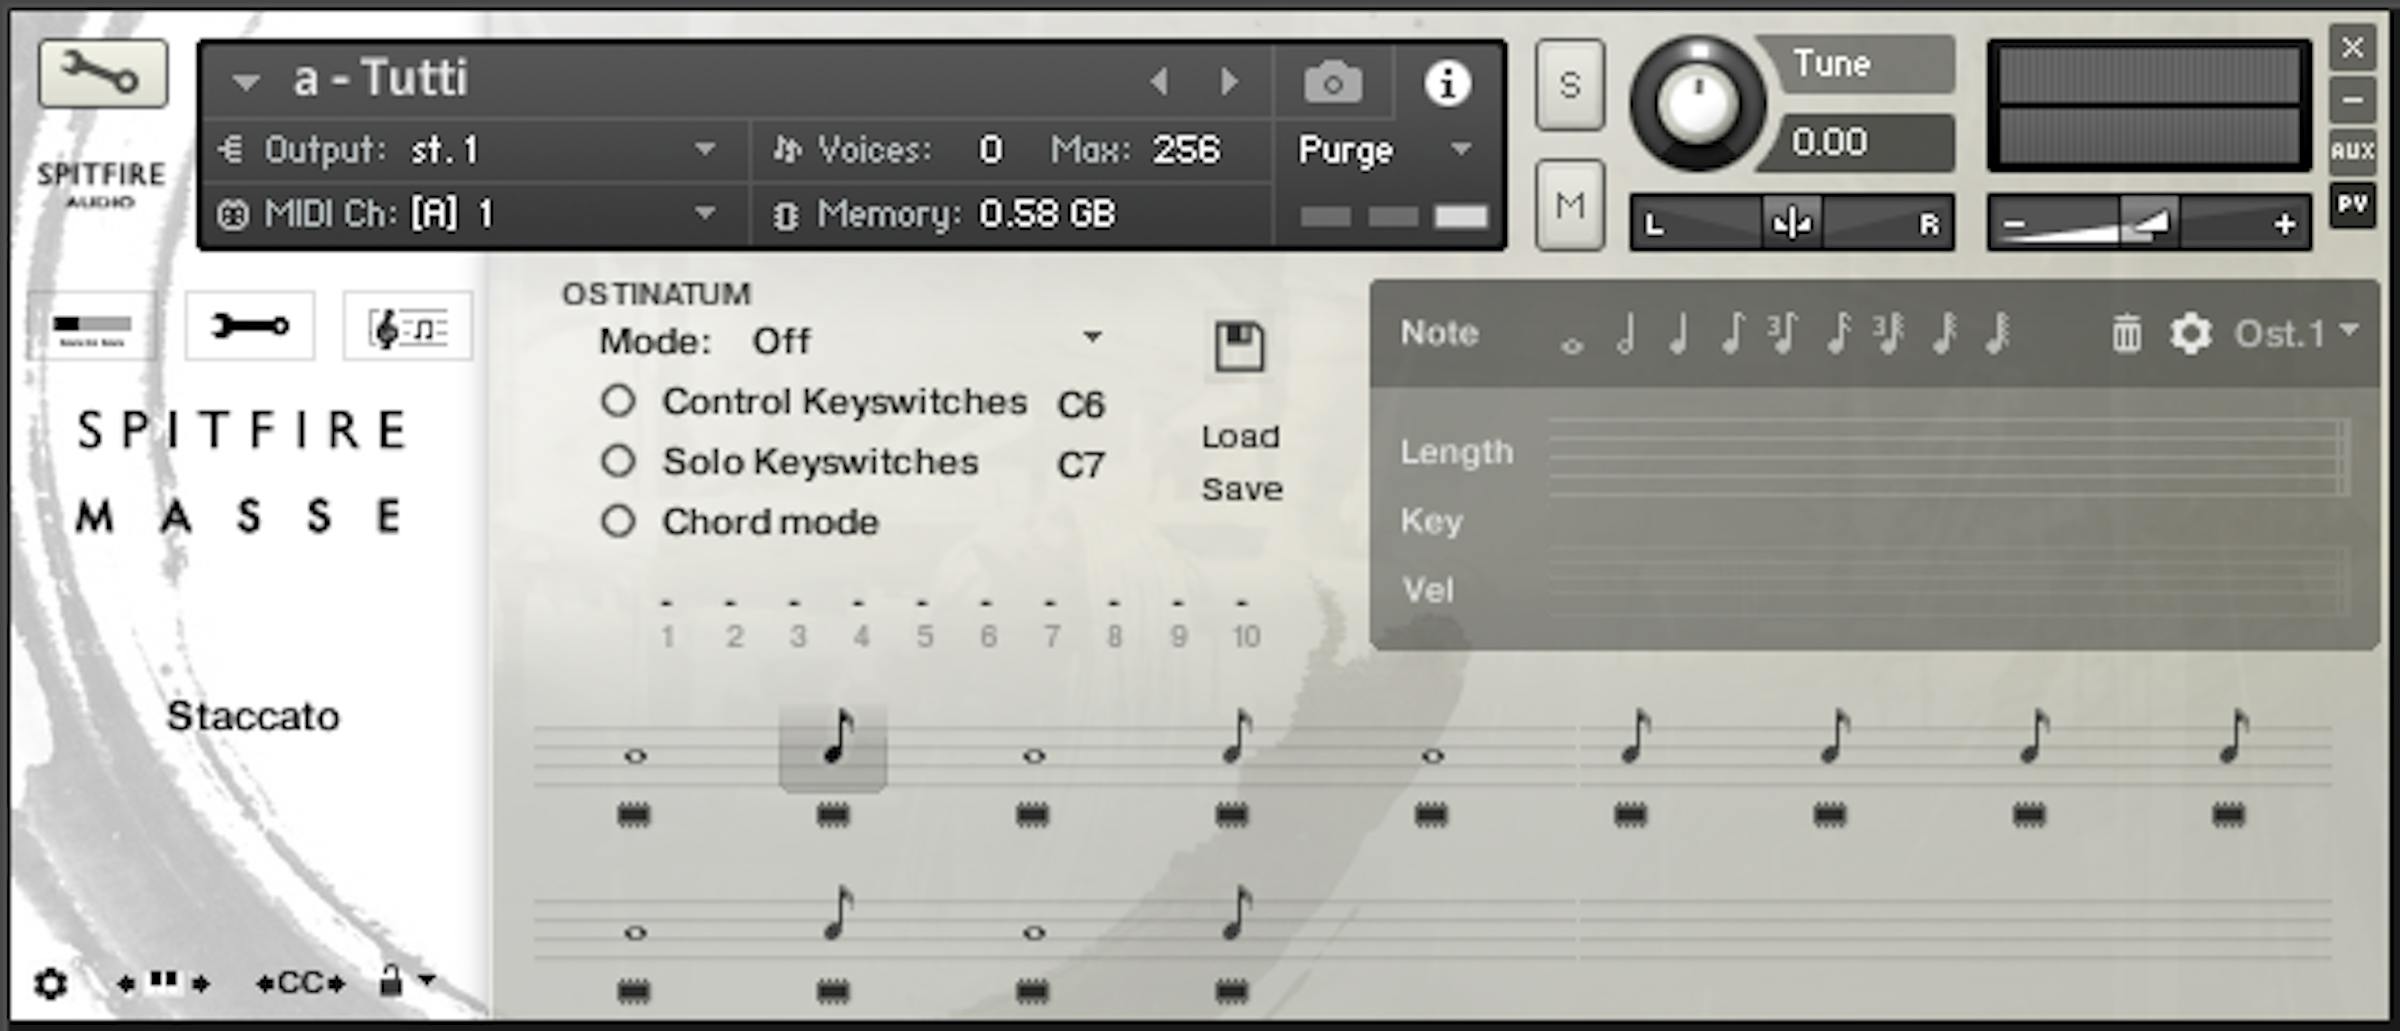
Task: Add a whole note to the pattern
Action: pyautogui.click(x=1572, y=346)
